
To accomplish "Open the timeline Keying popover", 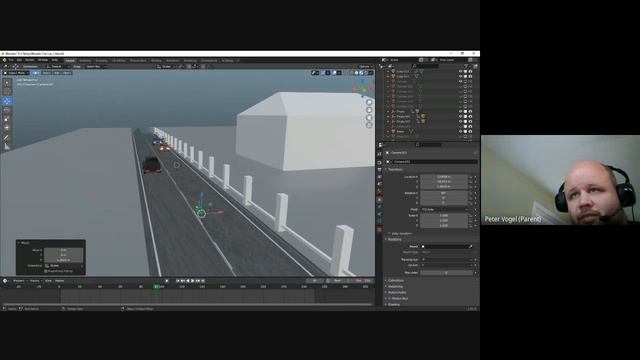I will coord(35,281).
